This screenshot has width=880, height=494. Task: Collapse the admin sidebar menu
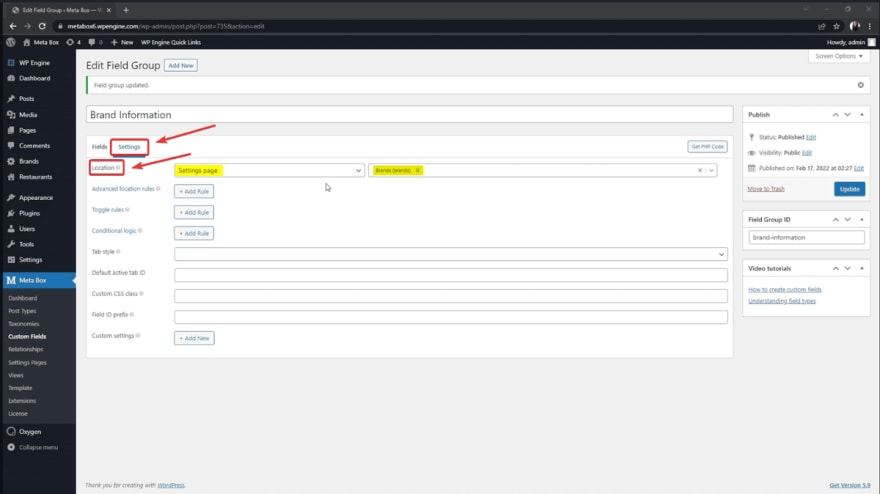[x=33, y=447]
